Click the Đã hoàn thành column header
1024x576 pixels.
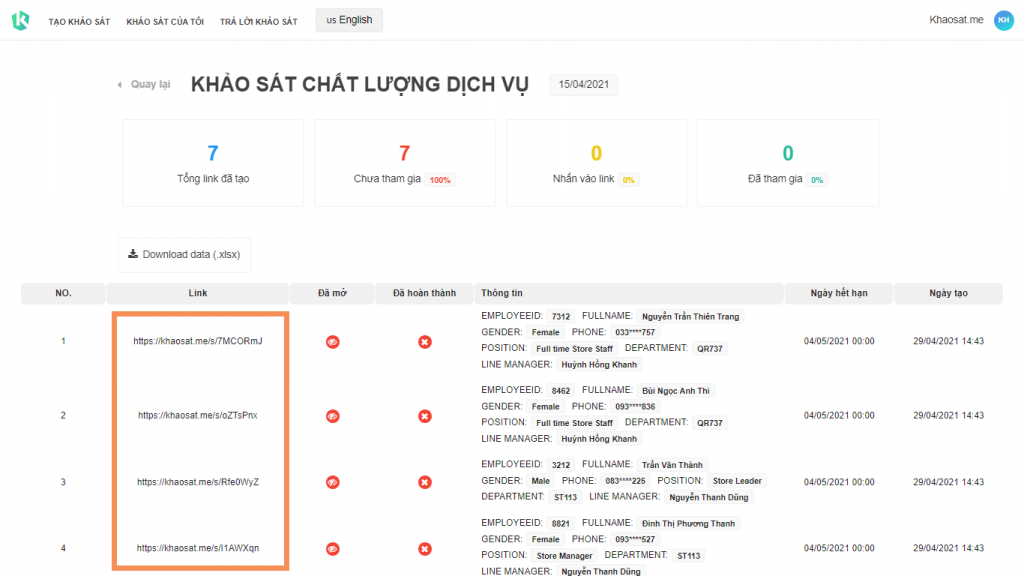tap(424, 293)
